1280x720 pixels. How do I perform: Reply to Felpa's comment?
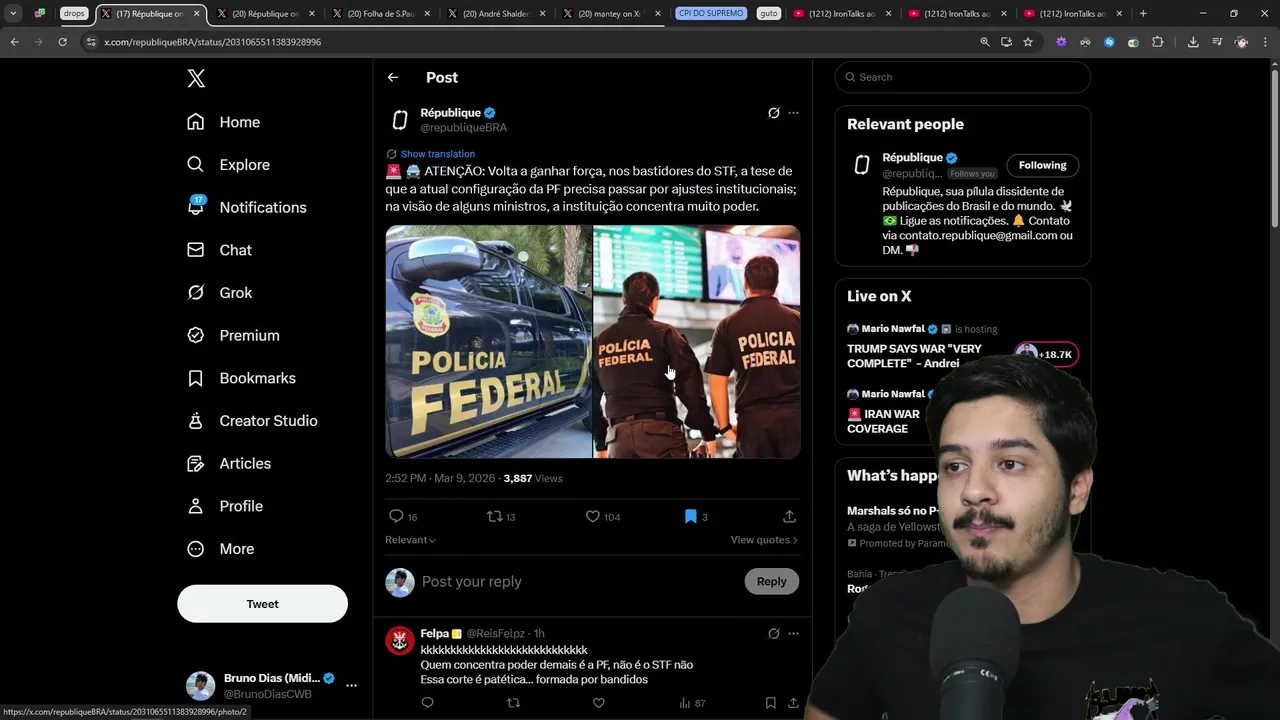(x=427, y=703)
